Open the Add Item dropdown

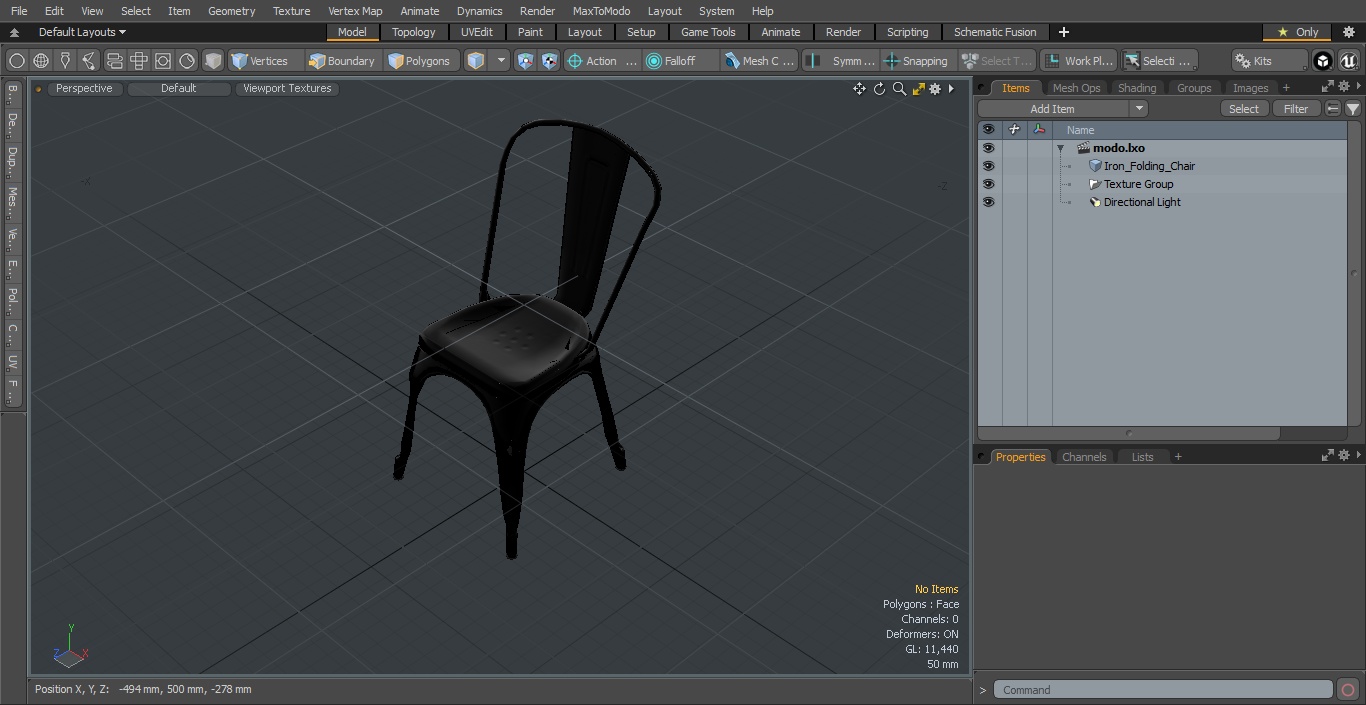point(1062,109)
